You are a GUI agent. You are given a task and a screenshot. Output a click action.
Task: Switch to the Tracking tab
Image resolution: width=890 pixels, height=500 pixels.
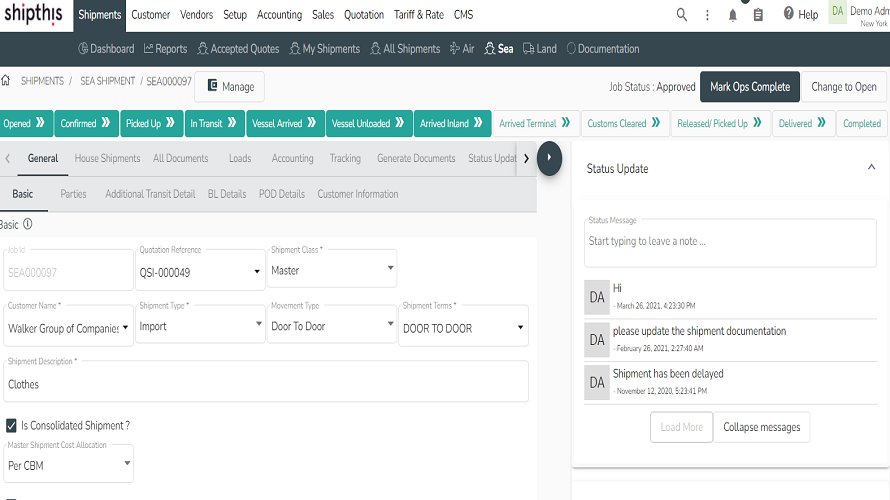point(345,158)
